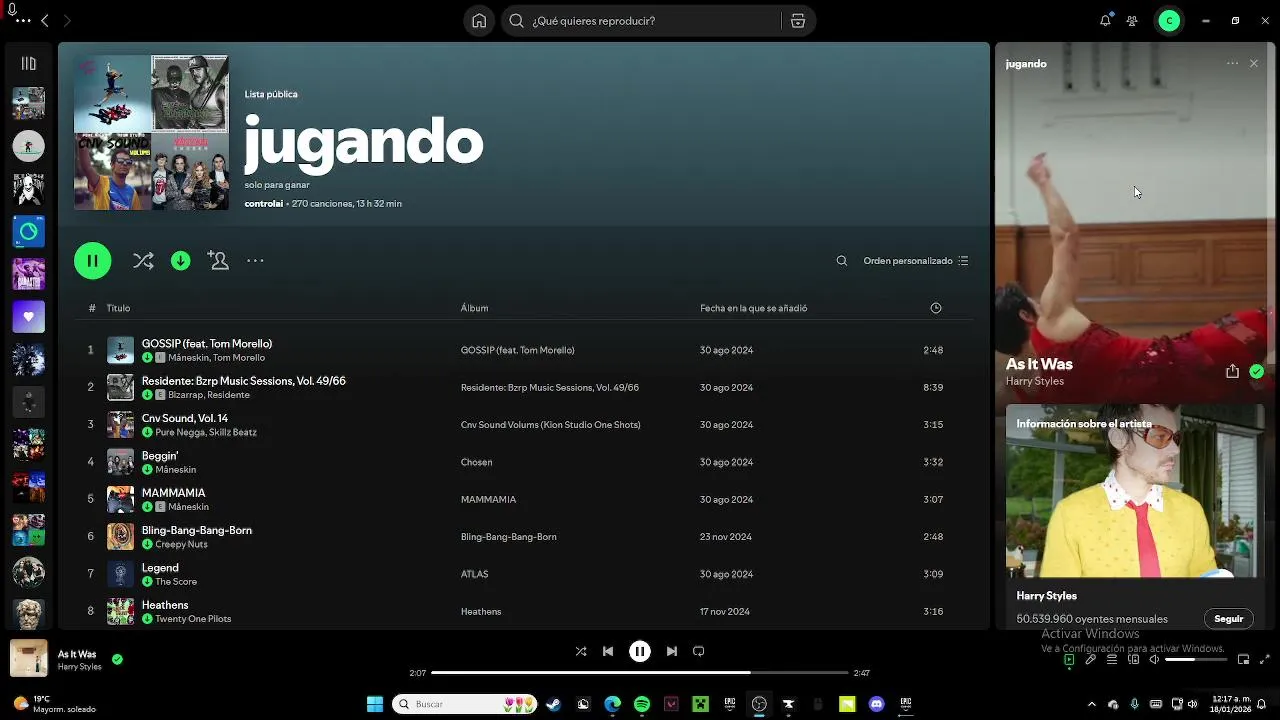Go to Spotify Home via house icon
1280x720 pixels.
479,20
